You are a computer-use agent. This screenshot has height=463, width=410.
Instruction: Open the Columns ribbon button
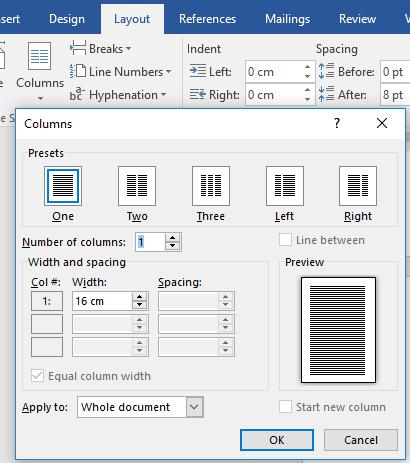click(40, 71)
